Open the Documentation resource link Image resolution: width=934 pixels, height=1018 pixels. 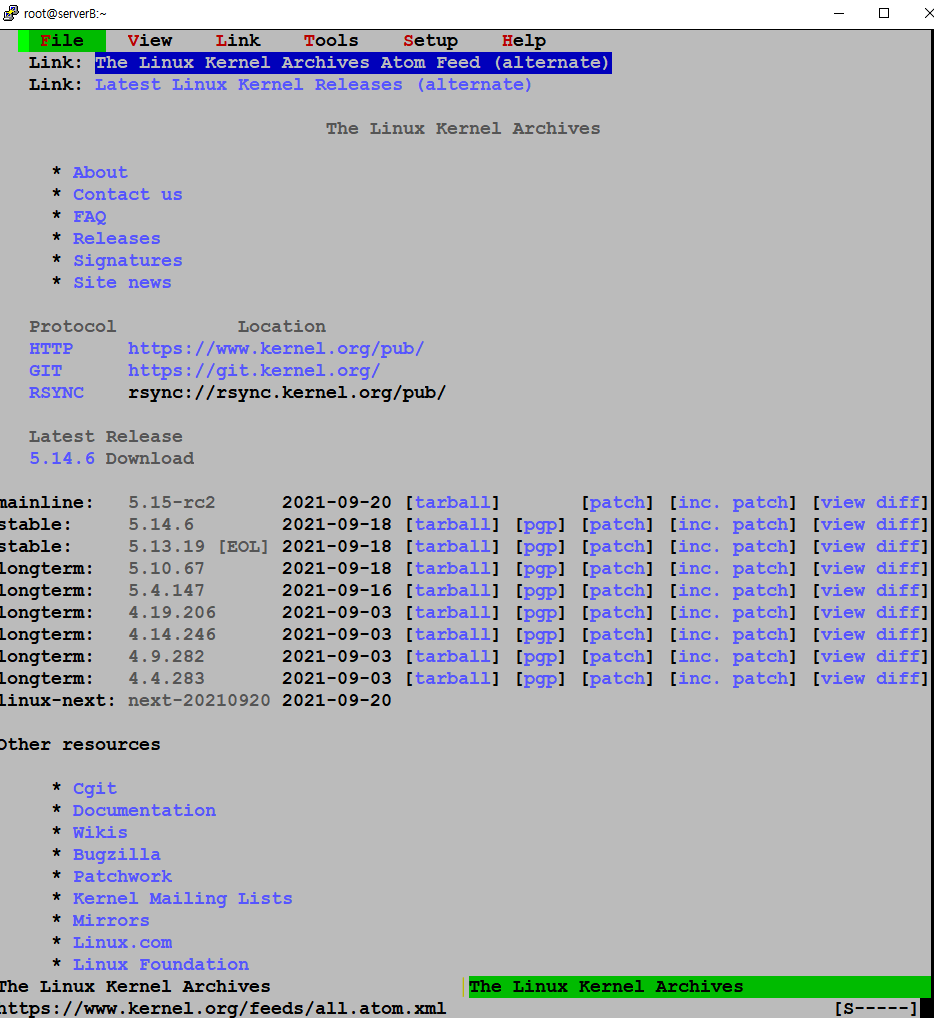144,811
